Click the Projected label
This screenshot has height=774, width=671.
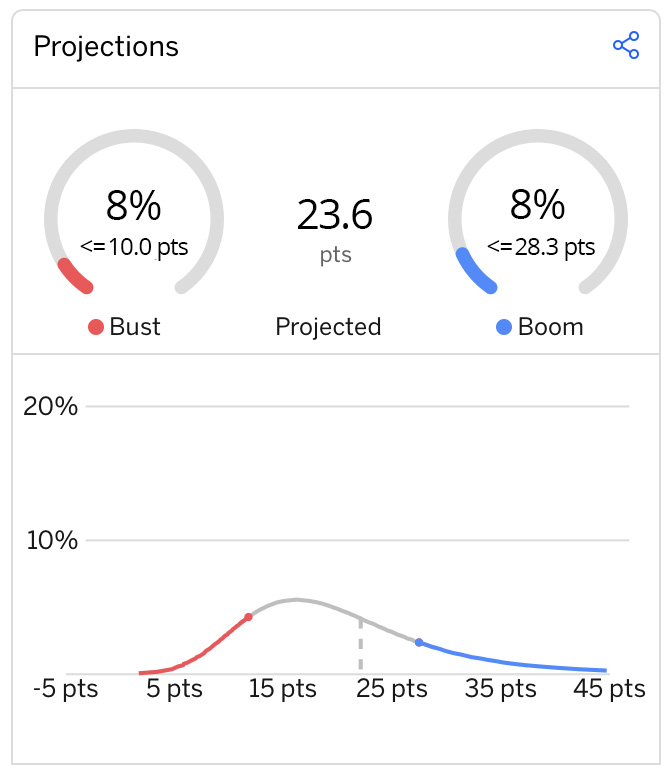(x=328, y=327)
